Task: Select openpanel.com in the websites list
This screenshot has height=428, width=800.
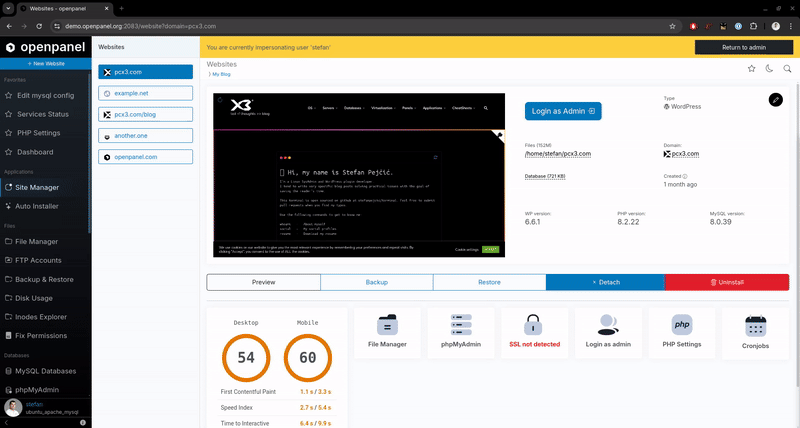Action: pyautogui.click(x=145, y=157)
